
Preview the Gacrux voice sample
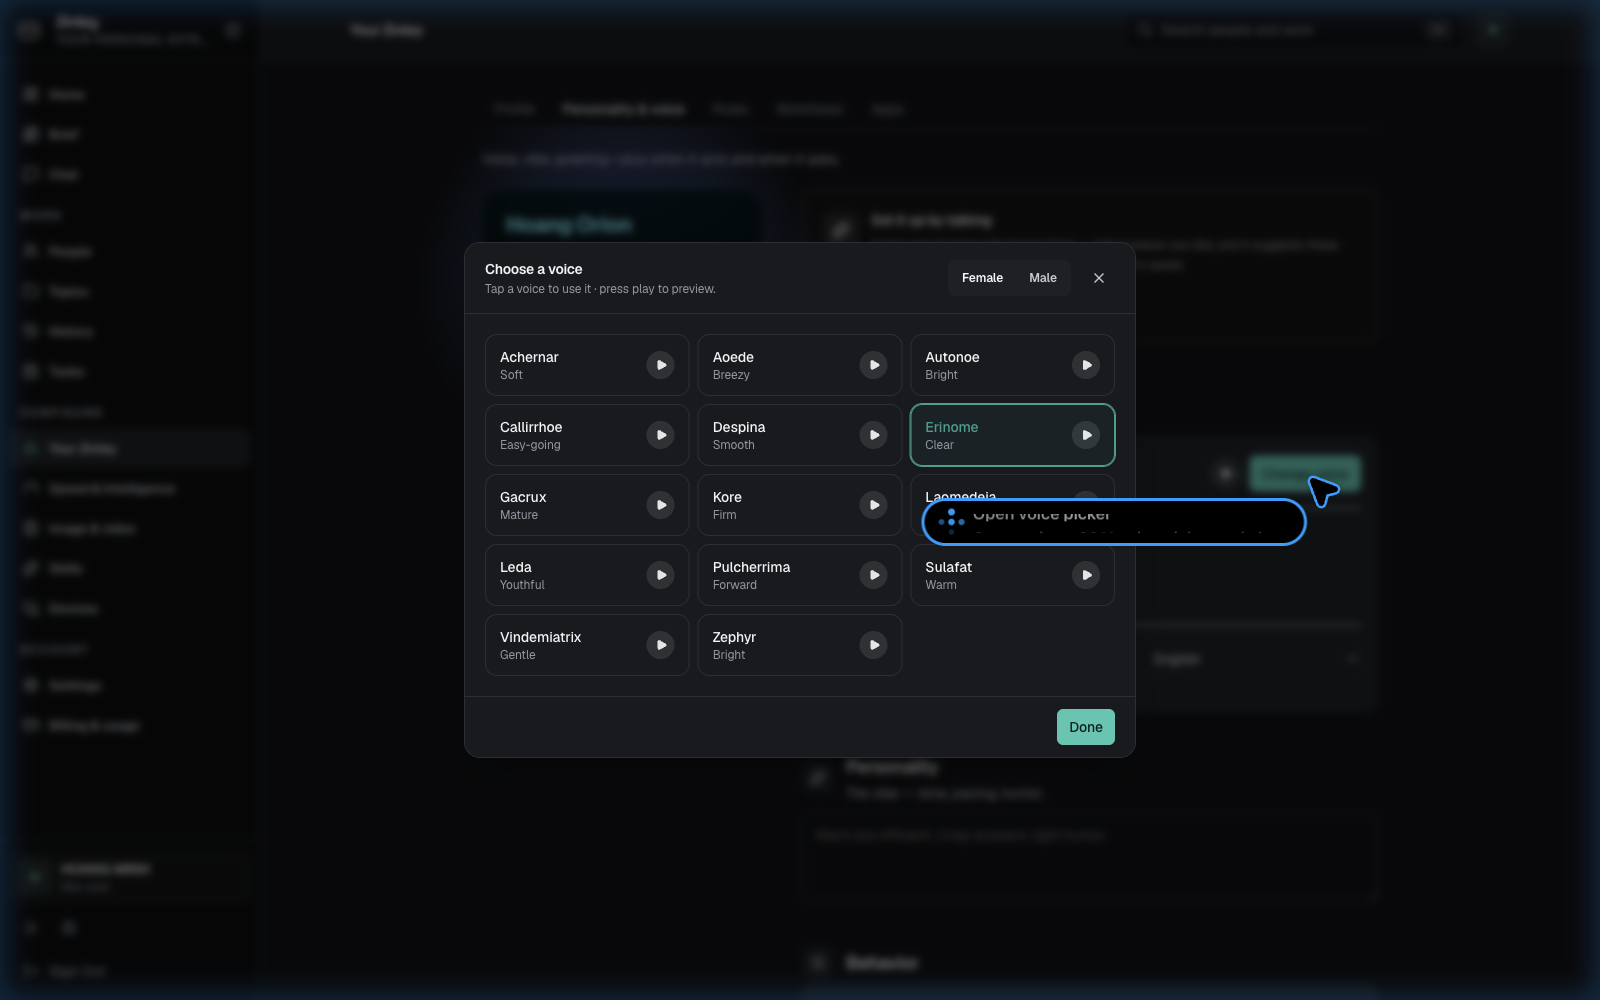click(660, 505)
